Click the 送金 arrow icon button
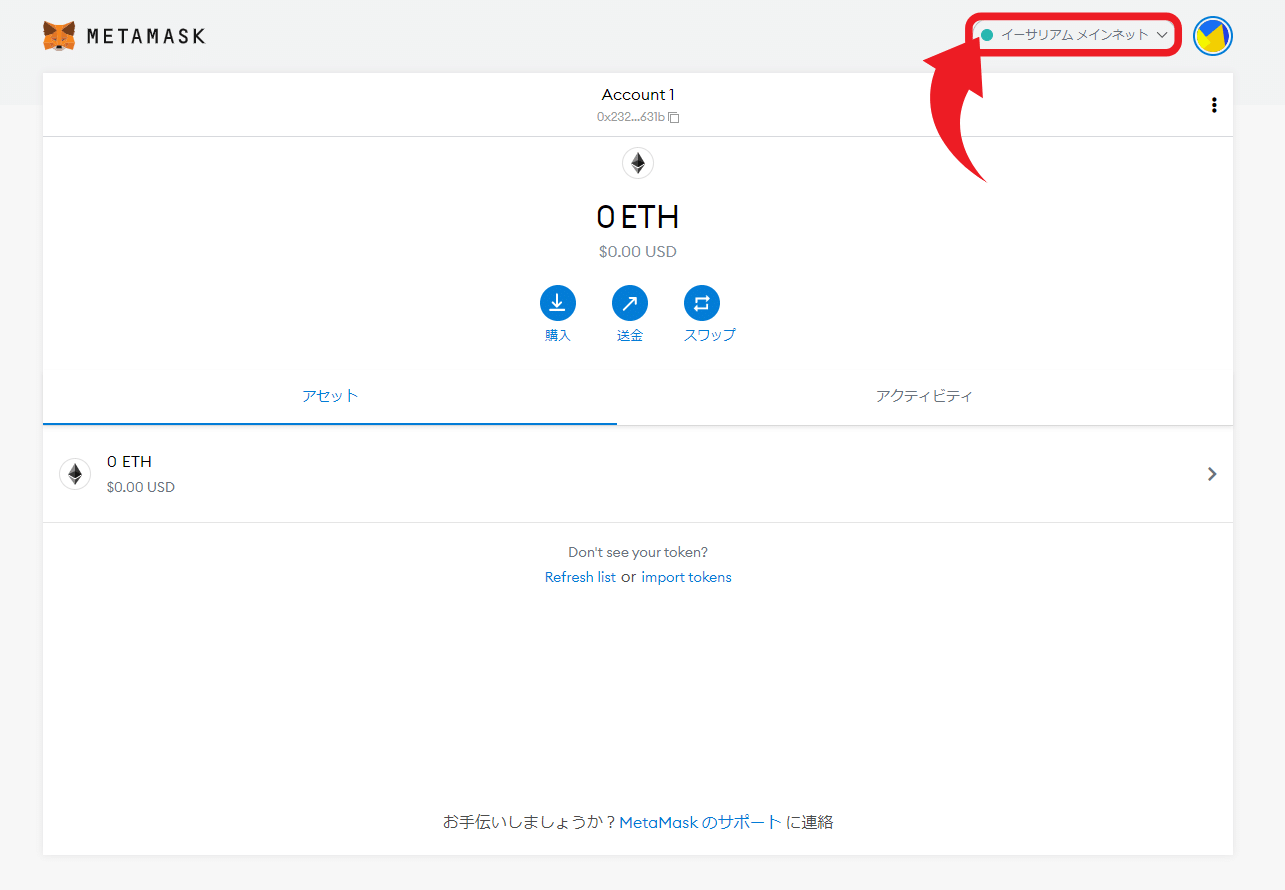Viewport: 1285px width, 890px height. click(630, 303)
